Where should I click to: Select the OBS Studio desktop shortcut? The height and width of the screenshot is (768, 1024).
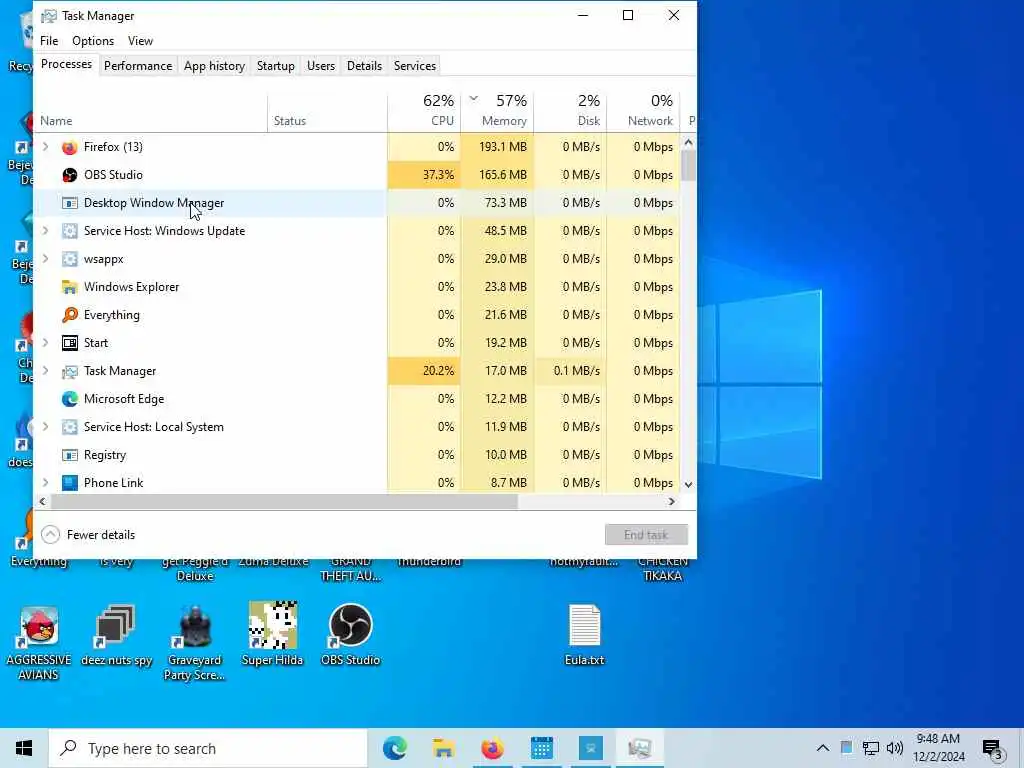[x=351, y=633]
